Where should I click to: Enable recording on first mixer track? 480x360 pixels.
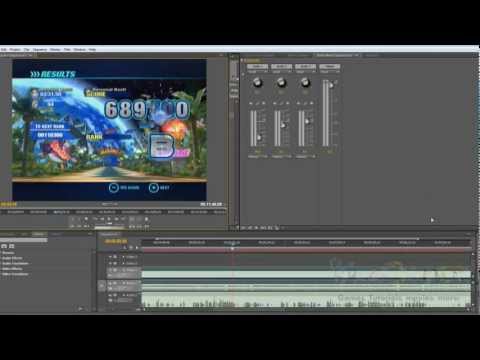[x=264, y=104]
